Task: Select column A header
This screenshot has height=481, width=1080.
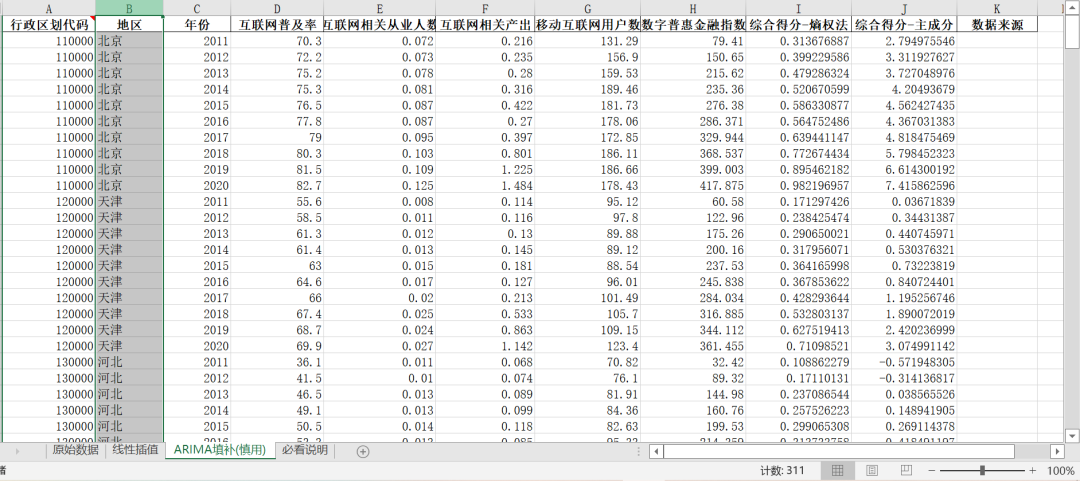Action: 48,8
